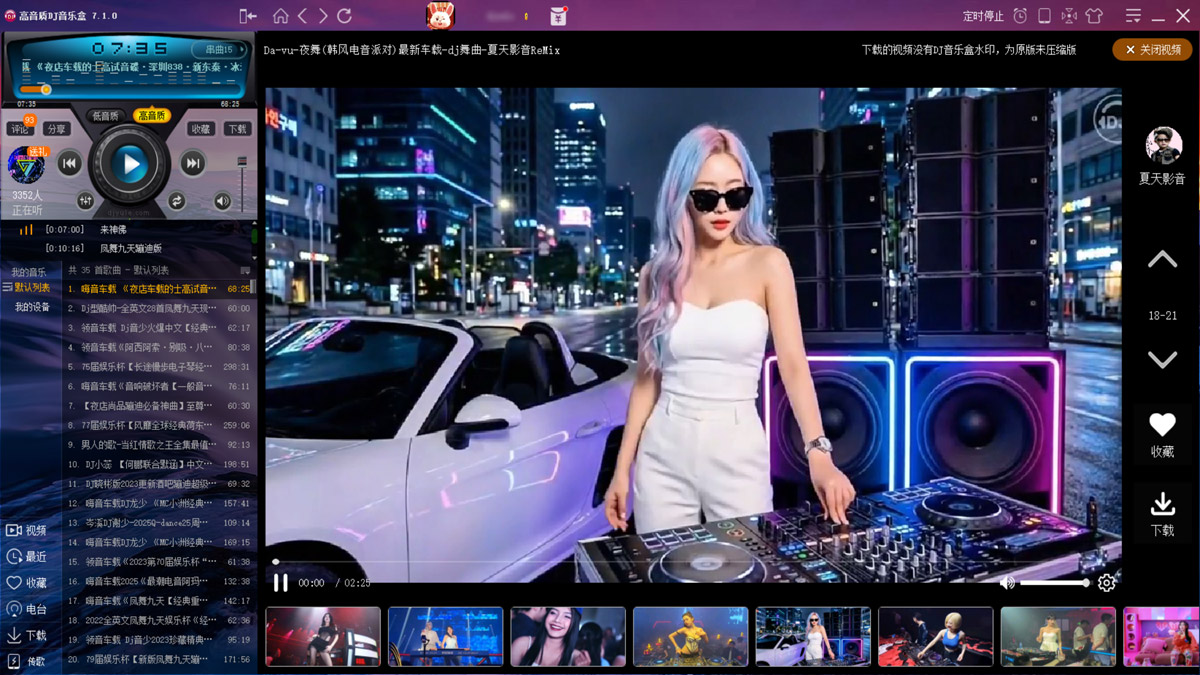The image size is (1200, 675).
Task: Open video settings gear icon
Action: [x=1106, y=583]
